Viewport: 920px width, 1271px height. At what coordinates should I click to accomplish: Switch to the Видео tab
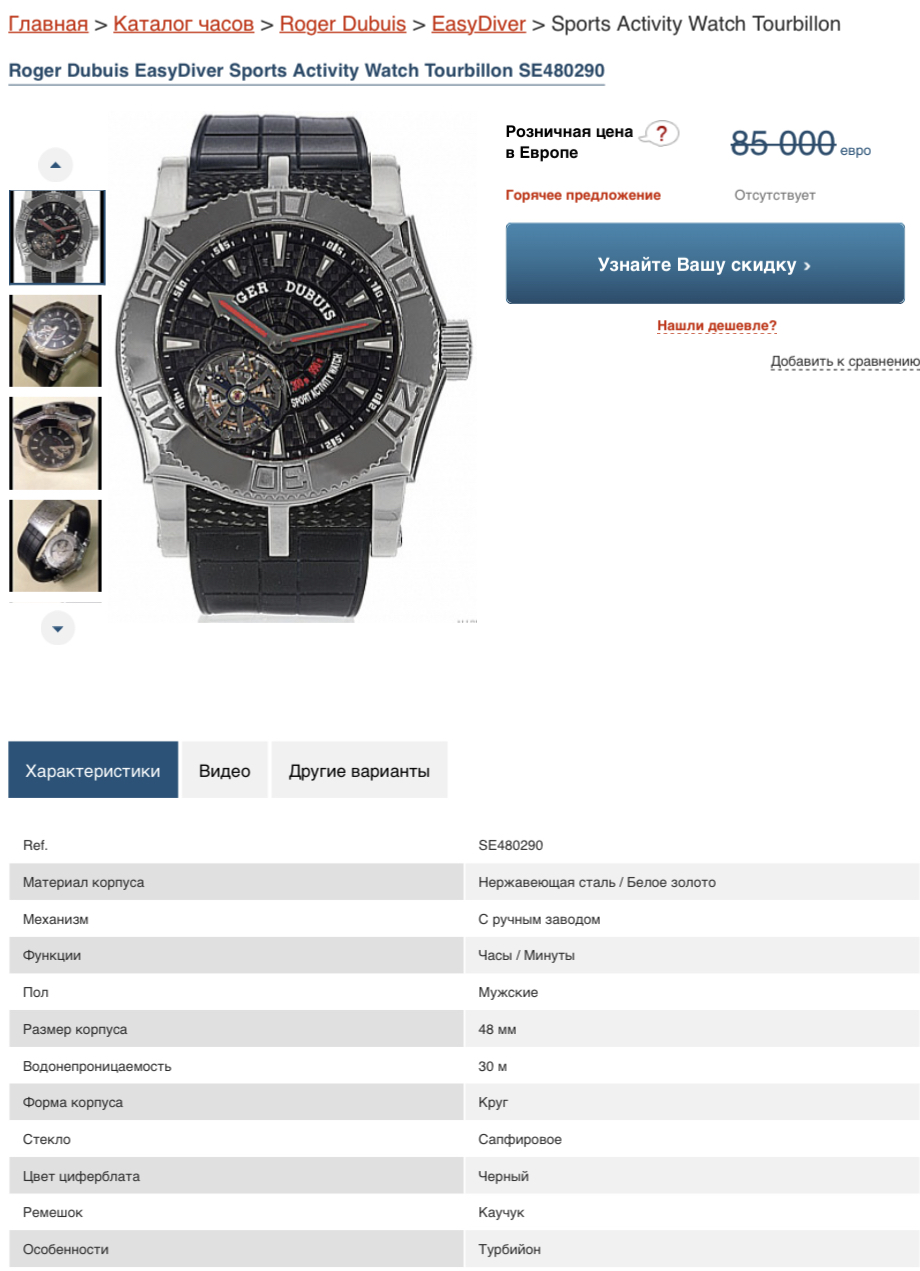click(225, 770)
